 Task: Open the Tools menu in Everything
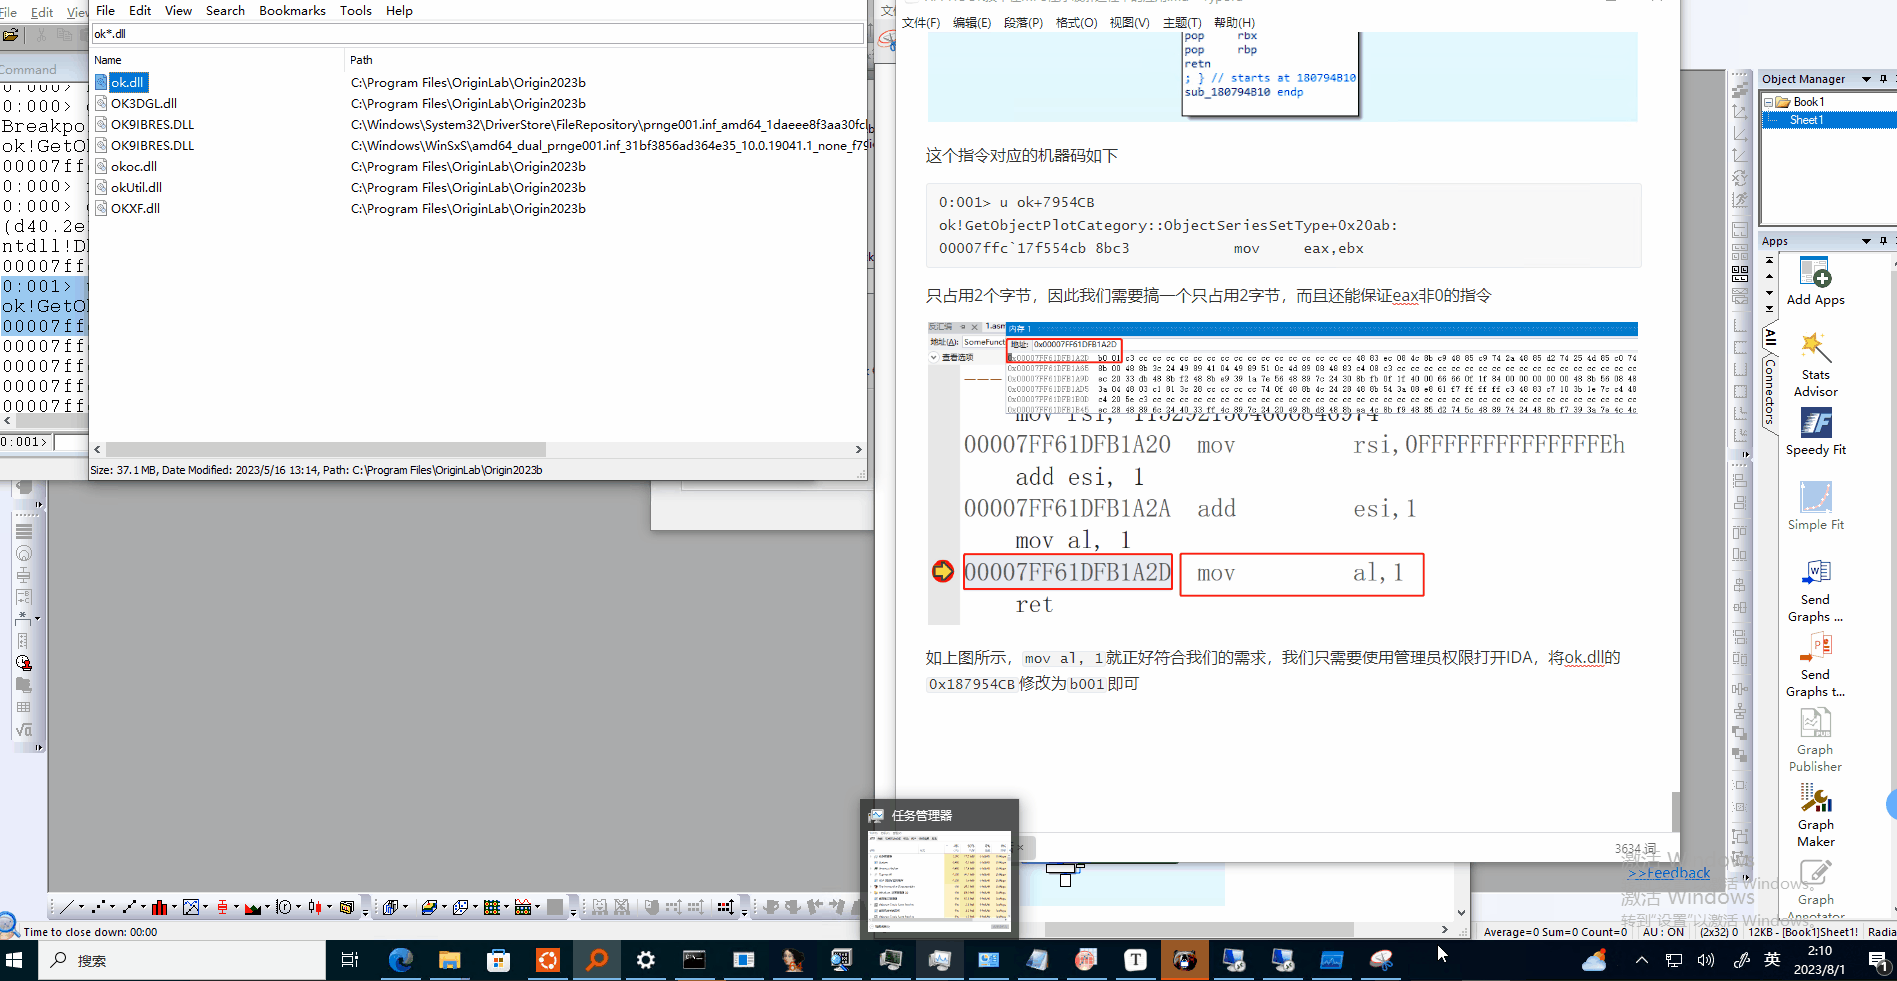pos(355,10)
